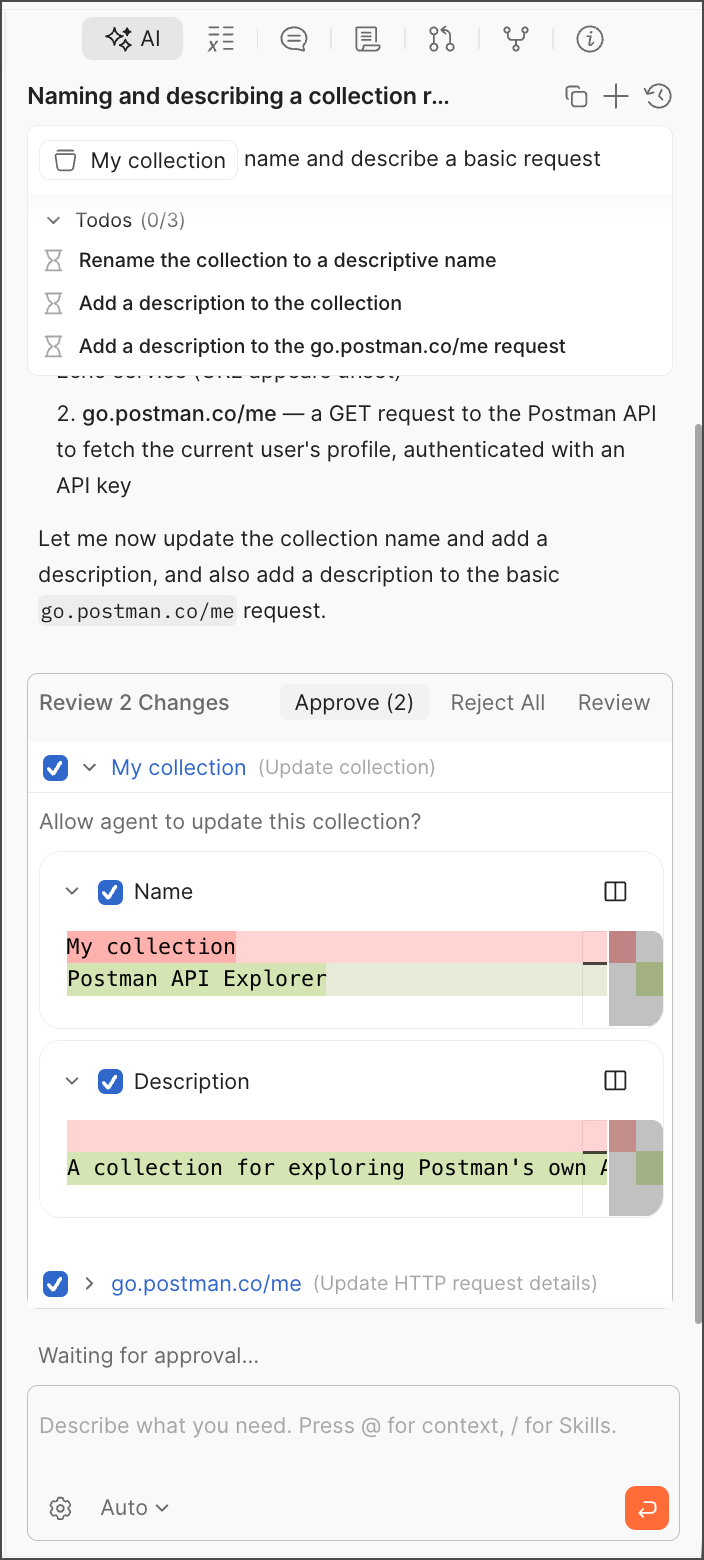Open the AI tab in the sidebar
The width and height of the screenshot is (704, 1560).
click(132, 39)
